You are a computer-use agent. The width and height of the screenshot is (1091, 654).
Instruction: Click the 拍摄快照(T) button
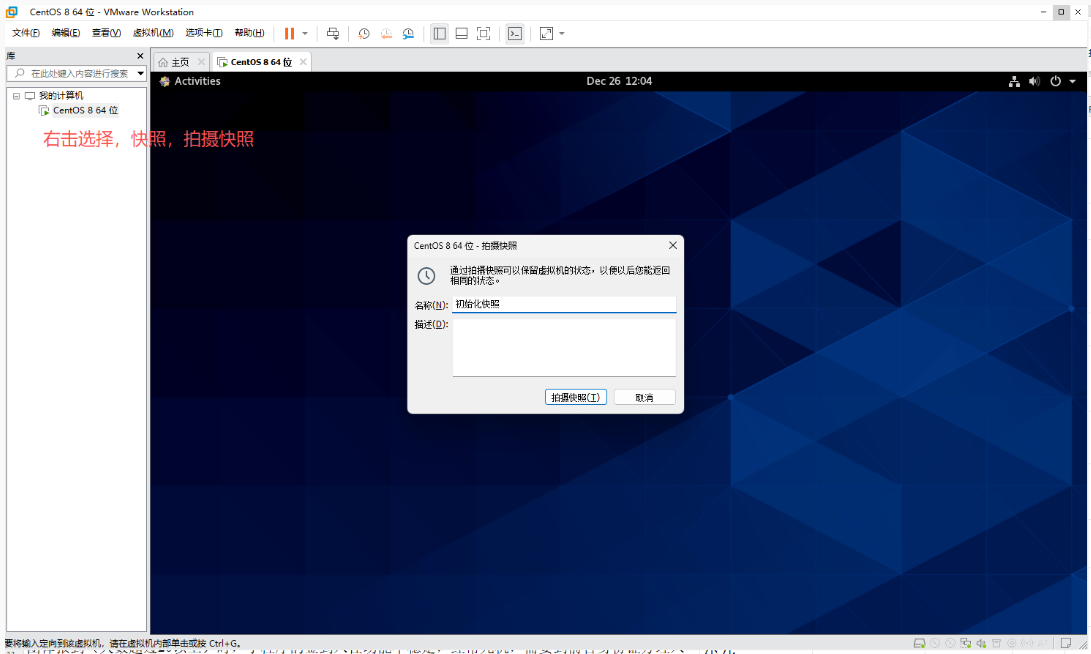(575, 397)
